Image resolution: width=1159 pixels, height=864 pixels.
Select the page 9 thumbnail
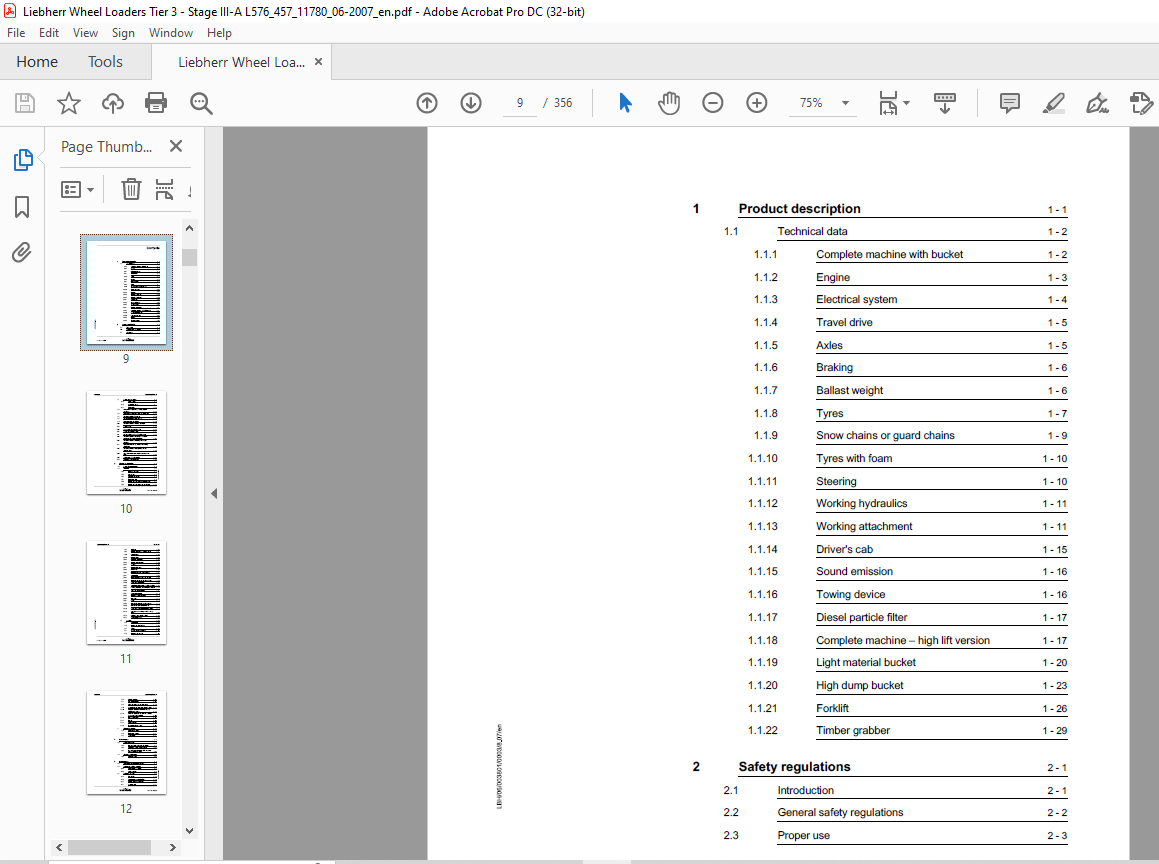[126, 292]
